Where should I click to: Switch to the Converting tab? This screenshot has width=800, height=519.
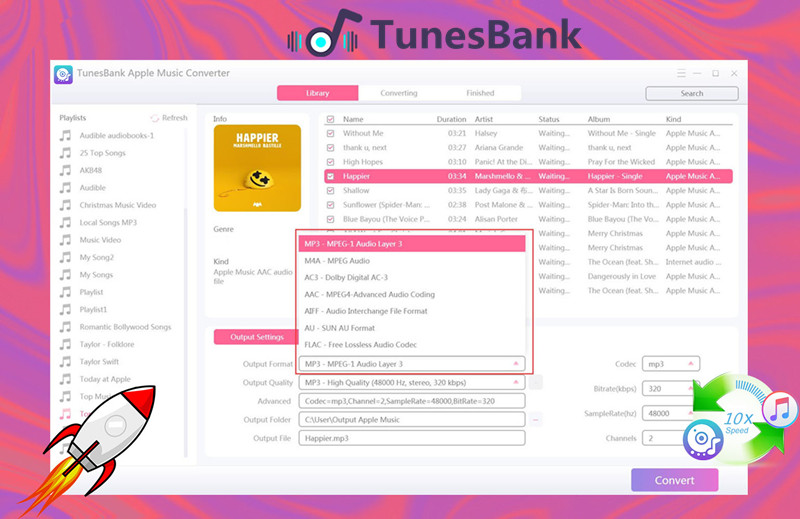coord(399,93)
